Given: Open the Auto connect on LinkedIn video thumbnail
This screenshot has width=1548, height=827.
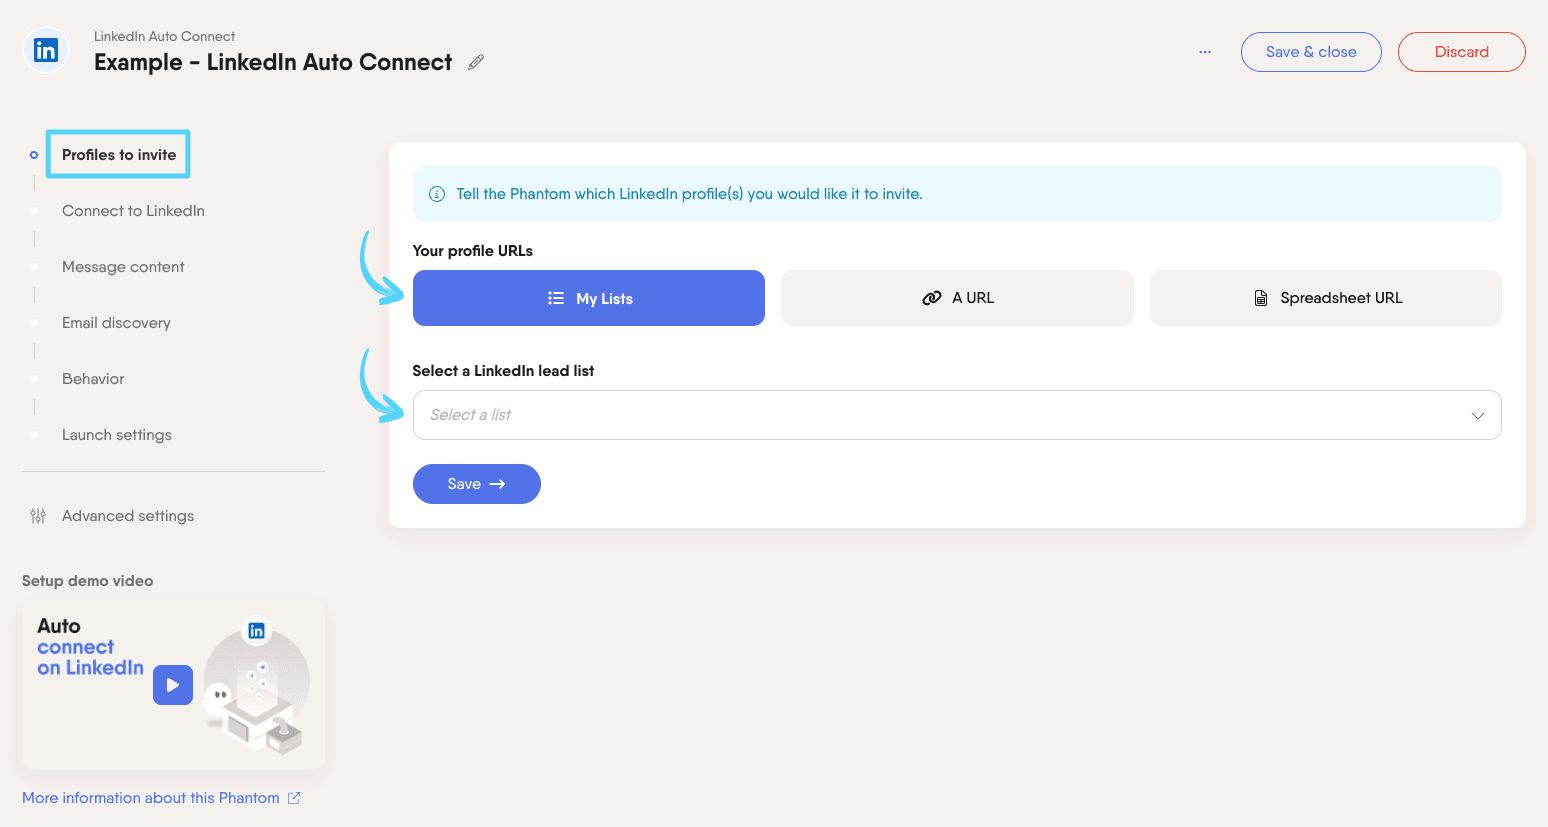Looking at the screenshot, I should click(x=173, y=685).
